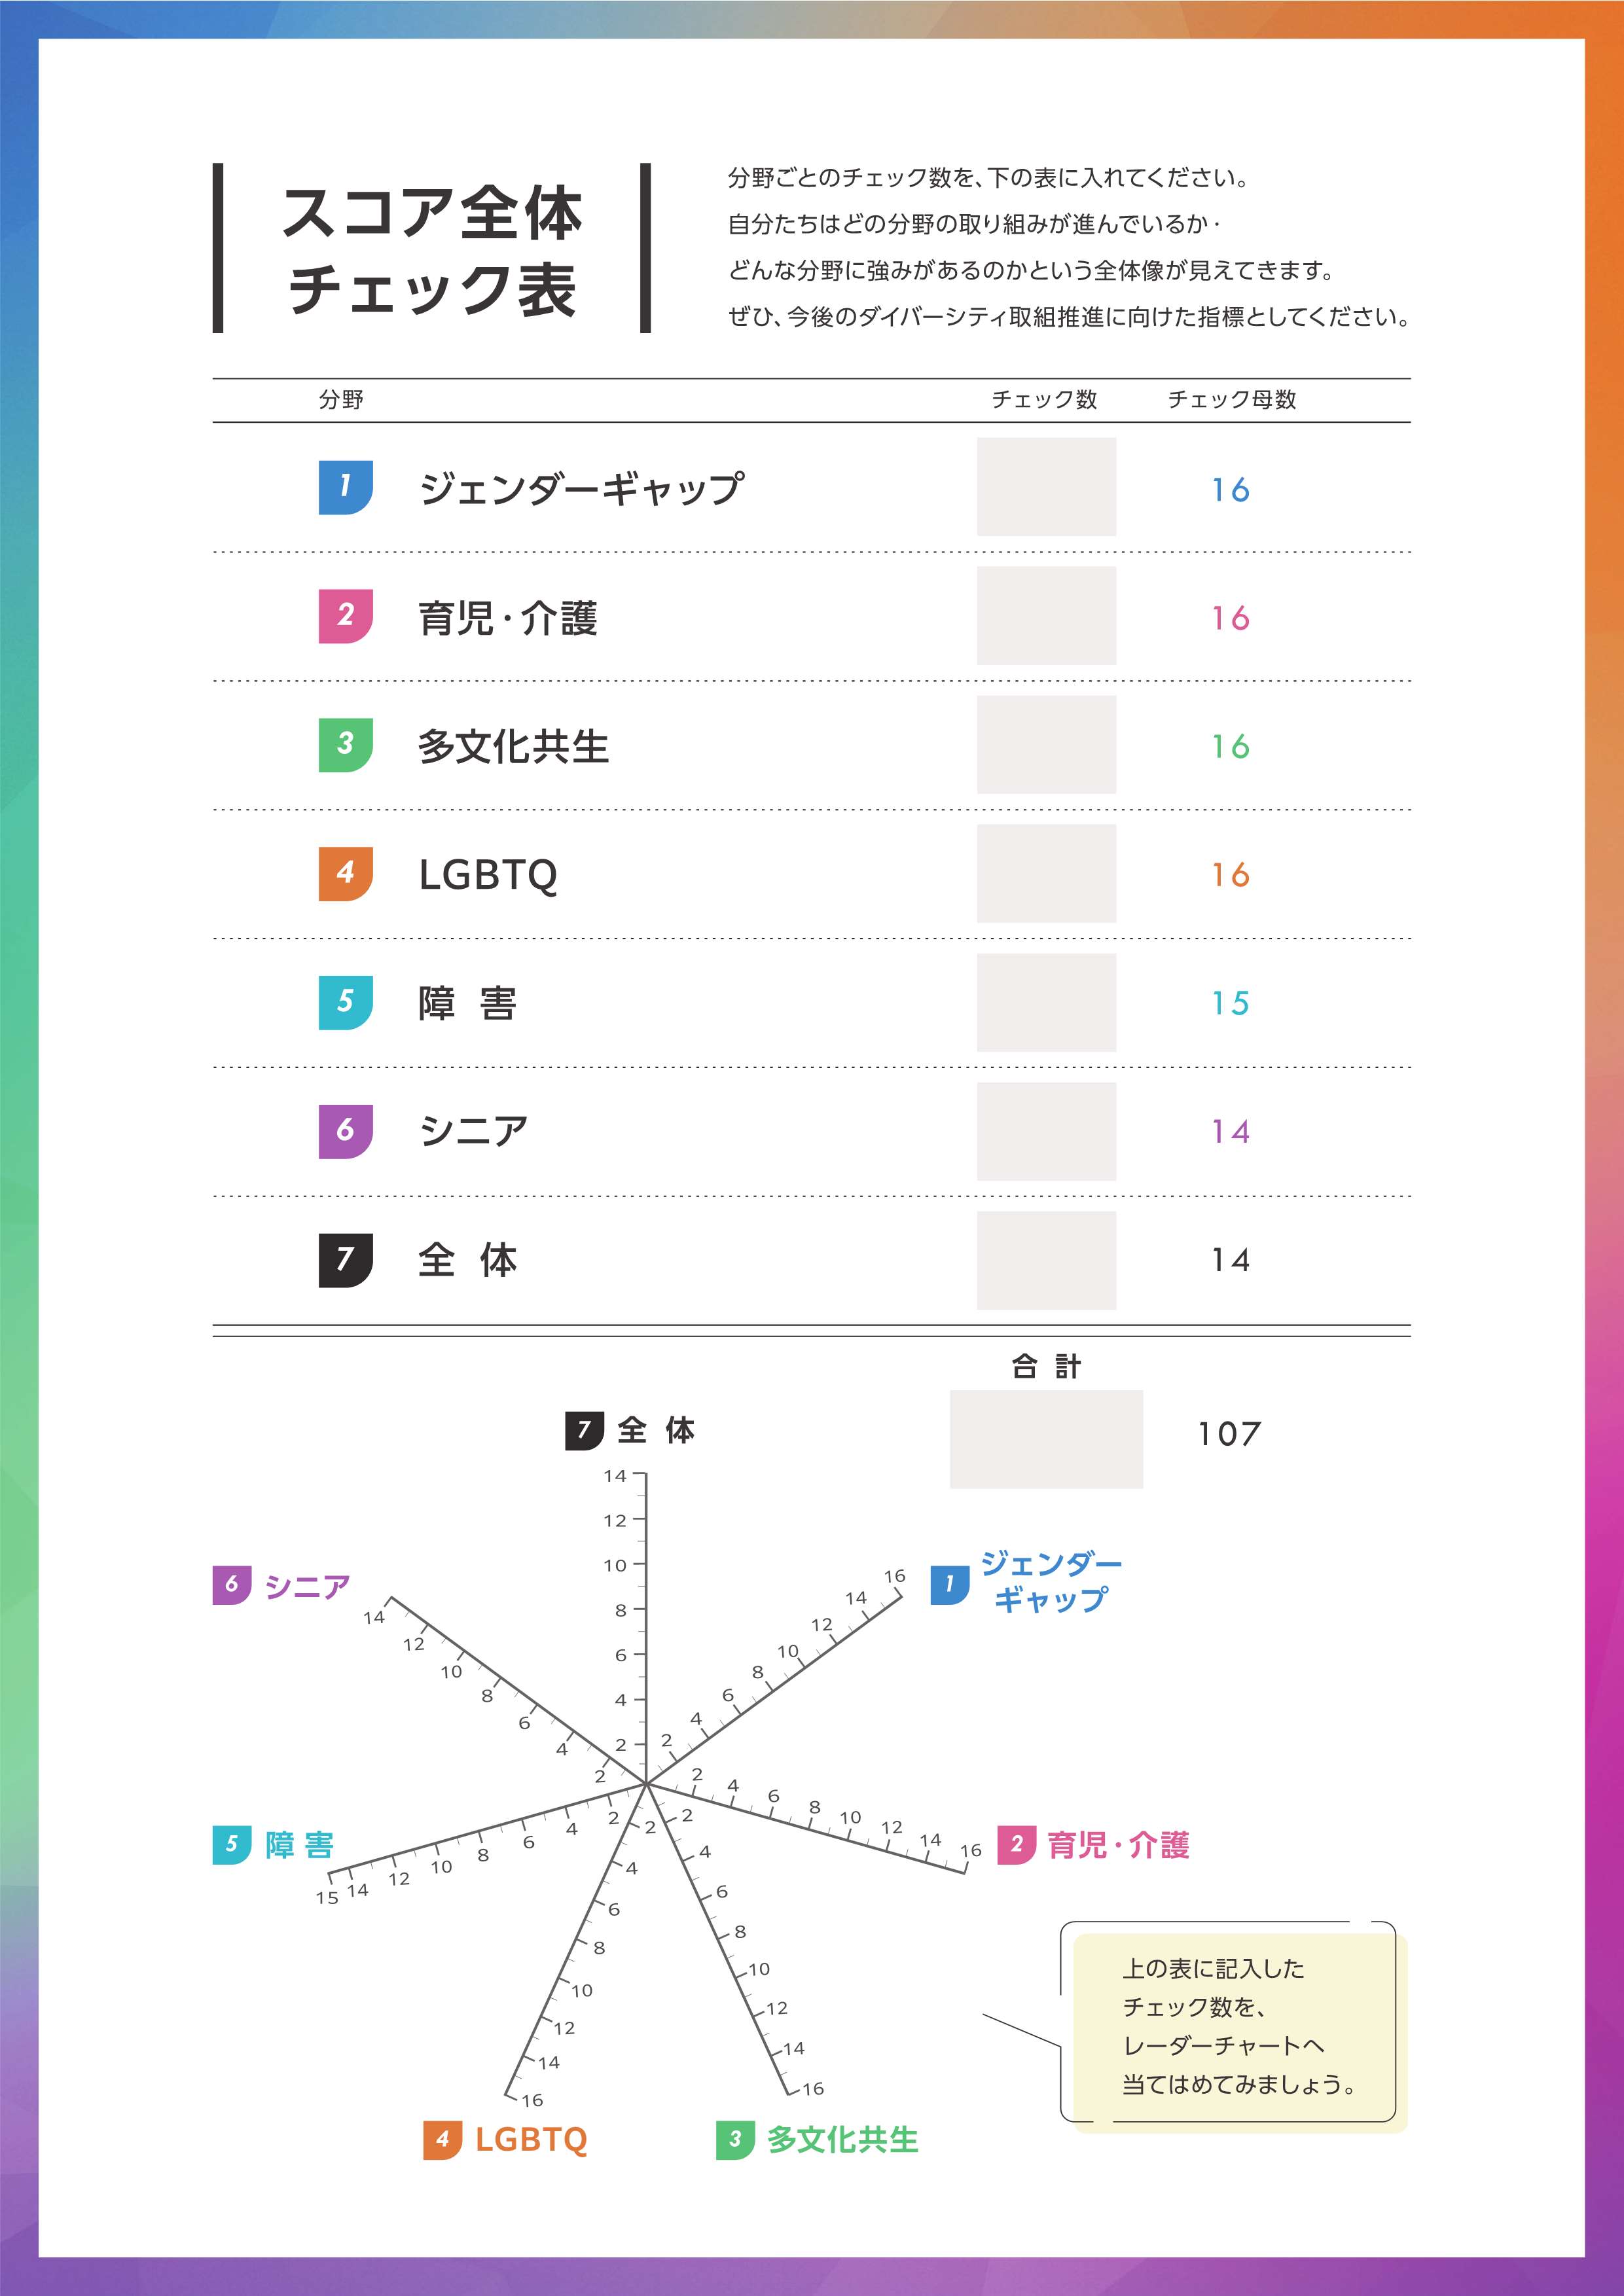Click the blue number 1 badge in table
Viewport: 1624px width, 2296px height.
pyautogui.click(x=345, y=487)
